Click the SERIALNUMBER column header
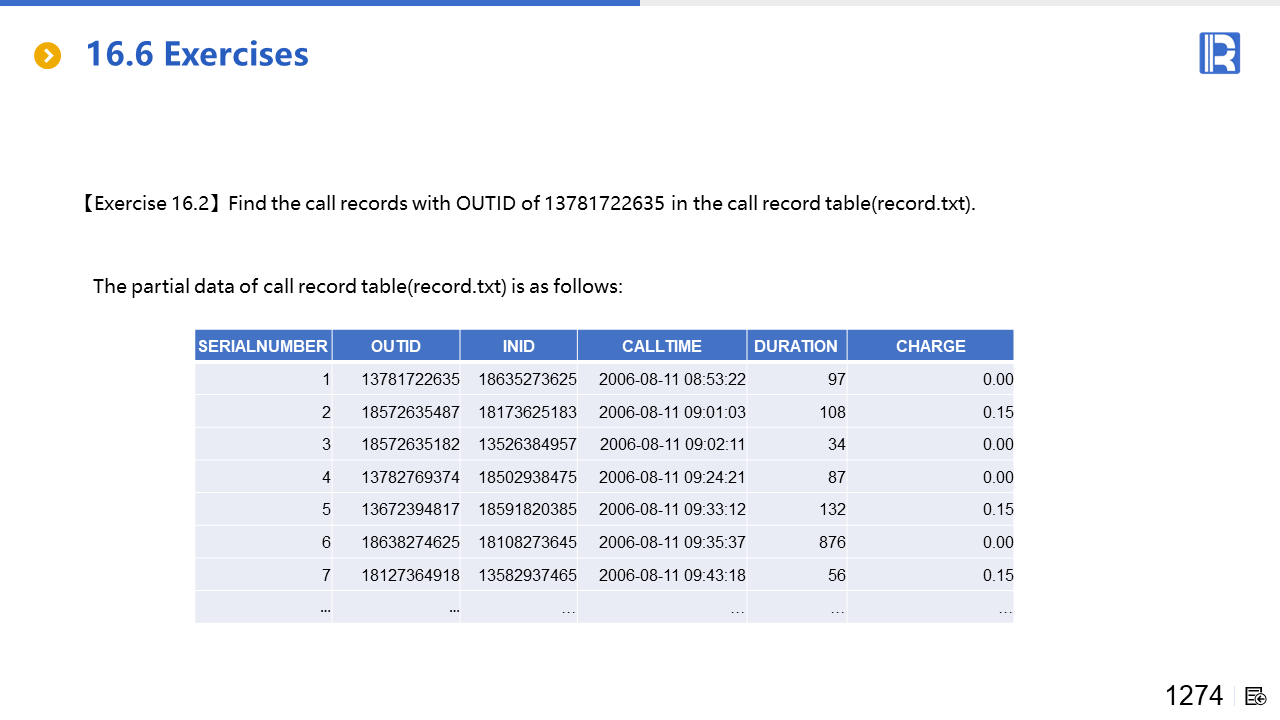This screenshot has width=1280, height=720. (x=263, y=346)
